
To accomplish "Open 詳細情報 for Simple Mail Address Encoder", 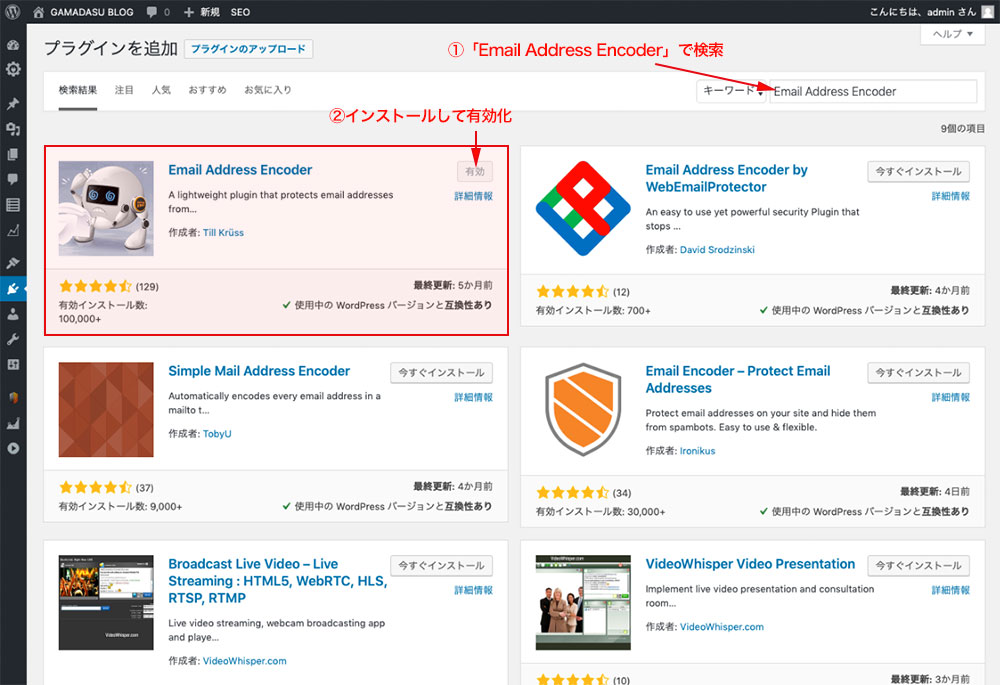I will pos(473,397).
